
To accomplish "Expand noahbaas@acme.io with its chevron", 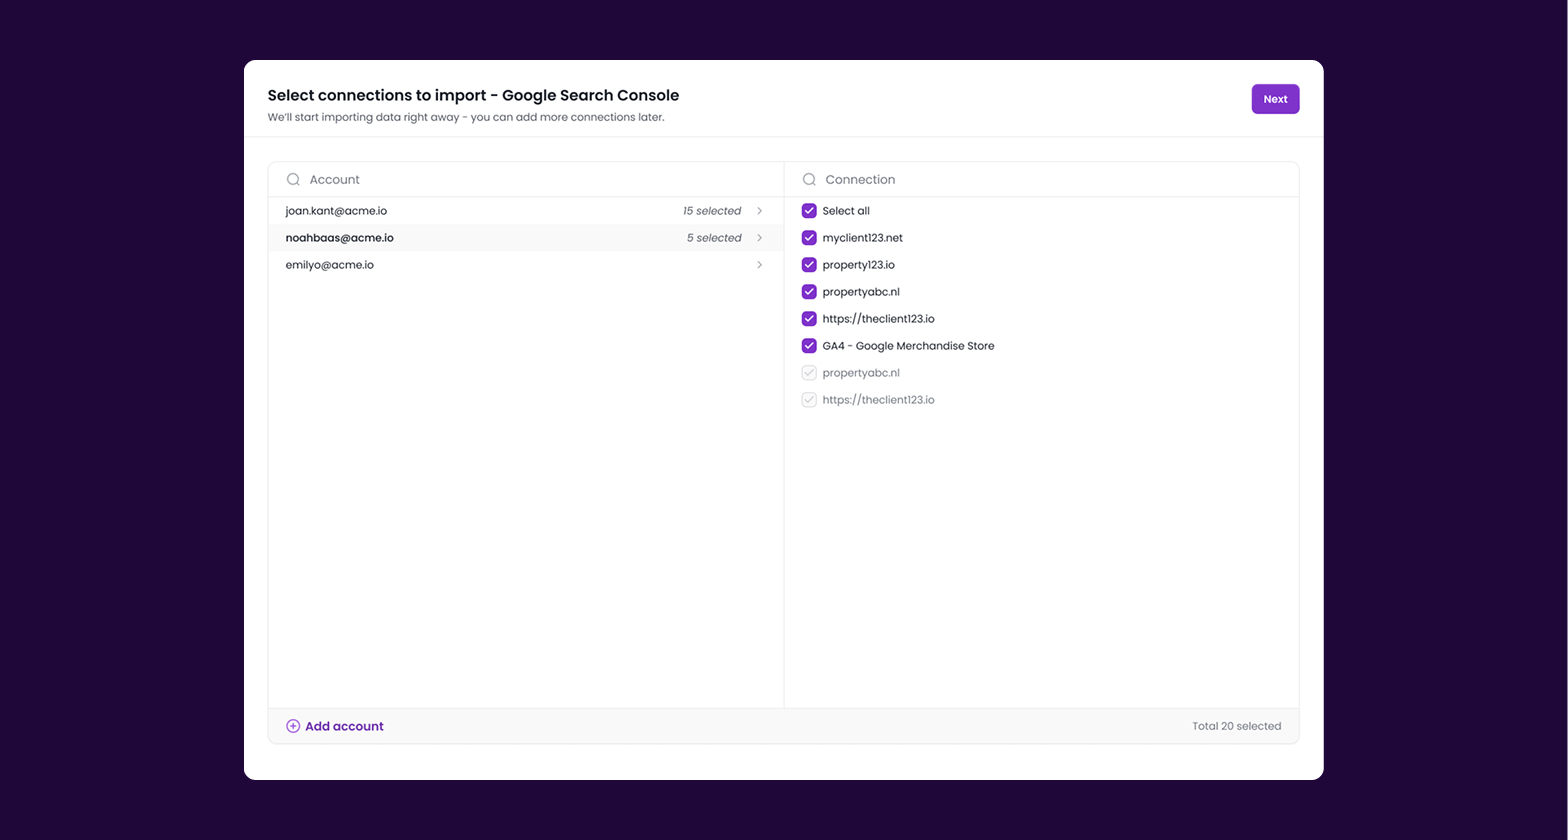I will tap(760, 238).
